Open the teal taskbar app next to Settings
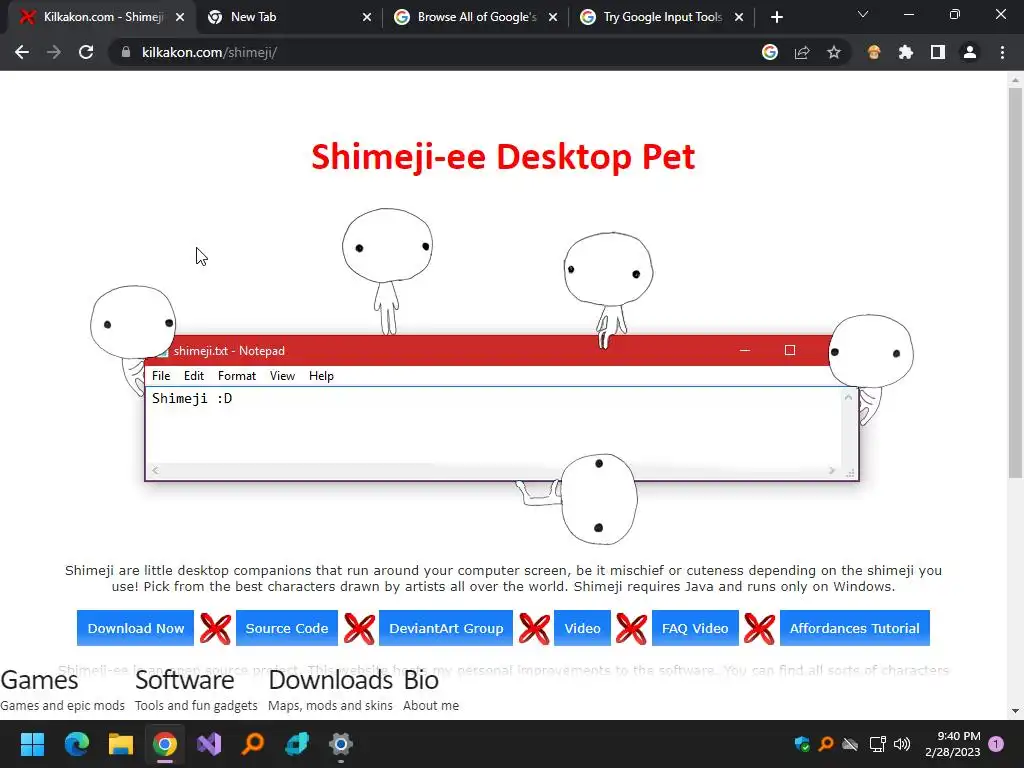 click(x=297, y=744)
